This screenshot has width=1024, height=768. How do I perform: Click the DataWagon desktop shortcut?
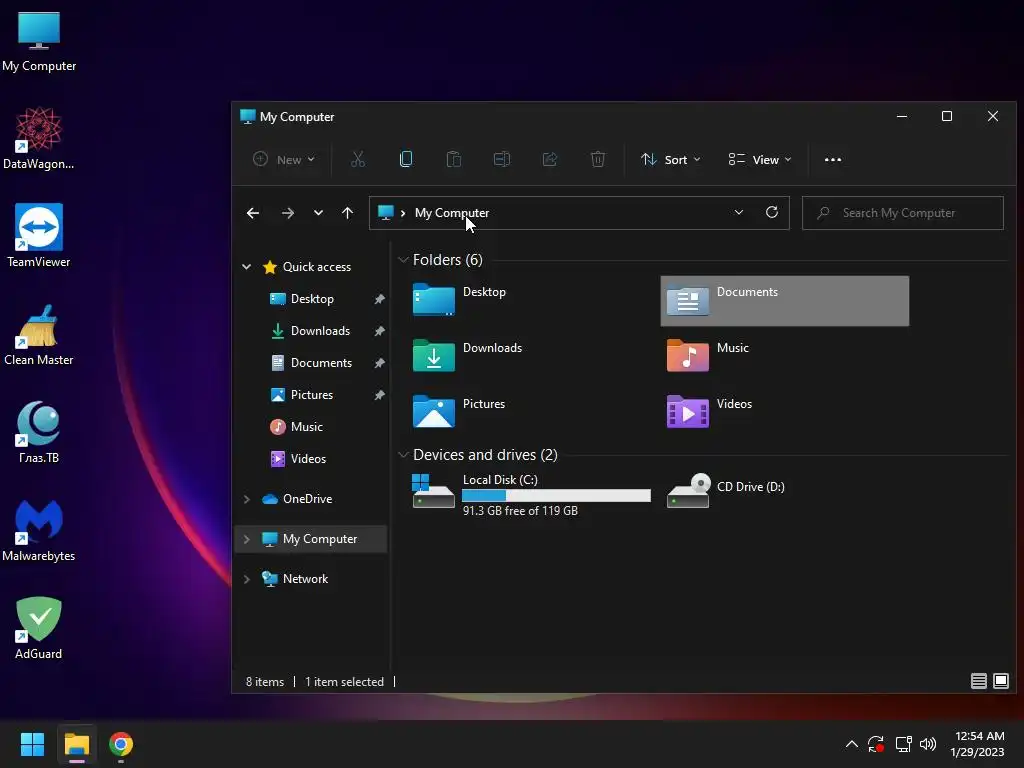click(39, 138)
